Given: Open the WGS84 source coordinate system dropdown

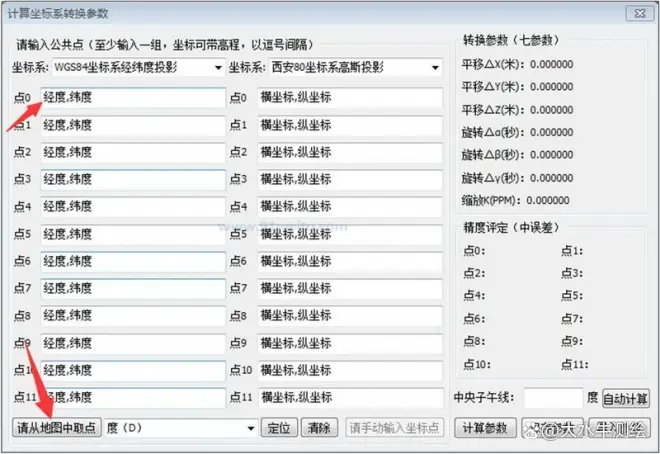Looking at the screenshot, I should coord(218,68).
